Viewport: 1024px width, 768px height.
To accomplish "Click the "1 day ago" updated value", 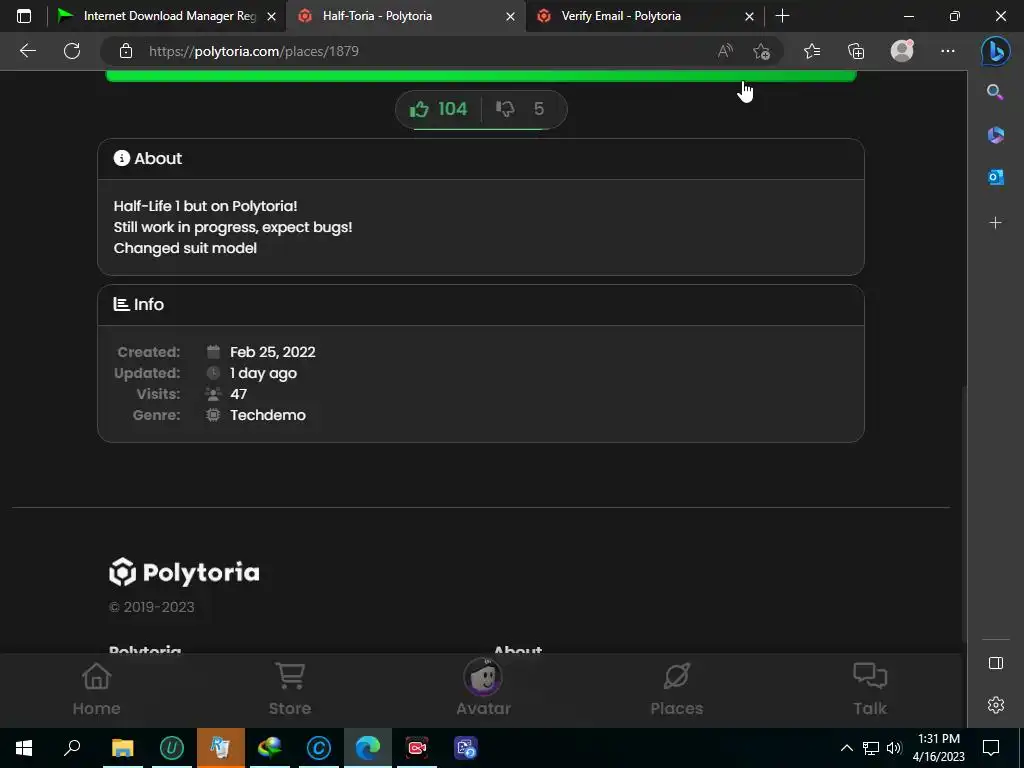I will pos(263,373).
